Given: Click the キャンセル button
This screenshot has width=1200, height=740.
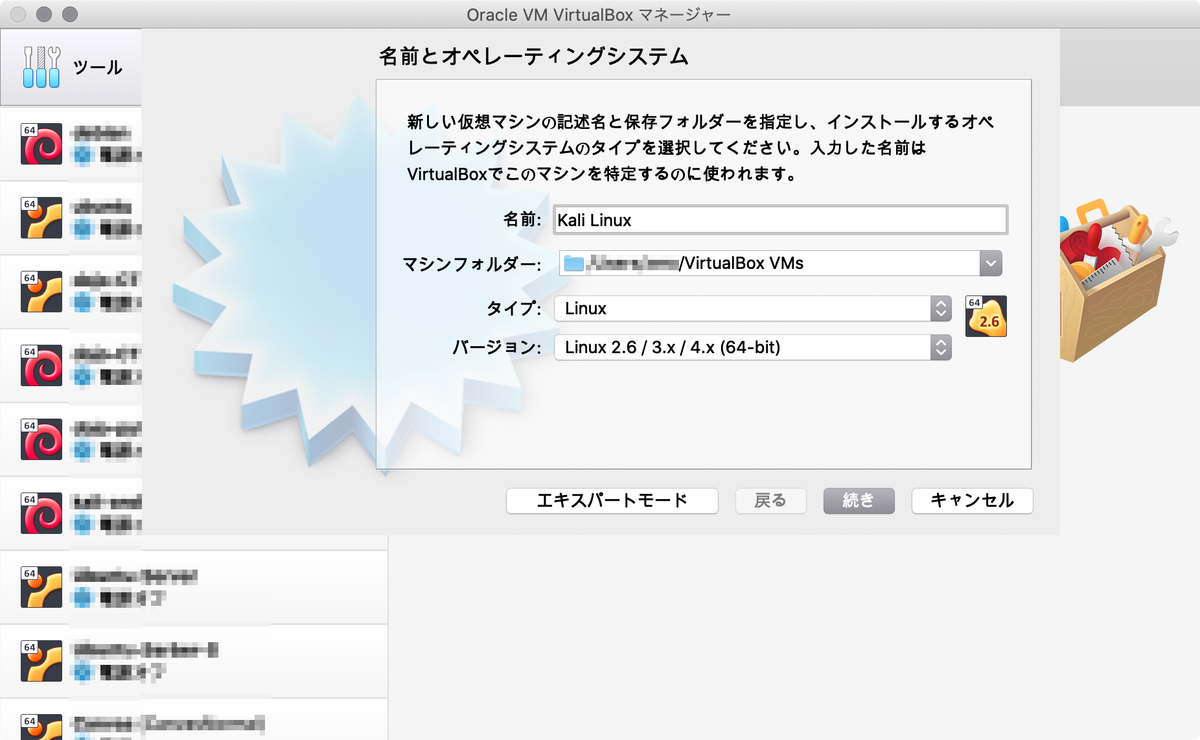Looking at the screenshot, I should pos(972,500).
